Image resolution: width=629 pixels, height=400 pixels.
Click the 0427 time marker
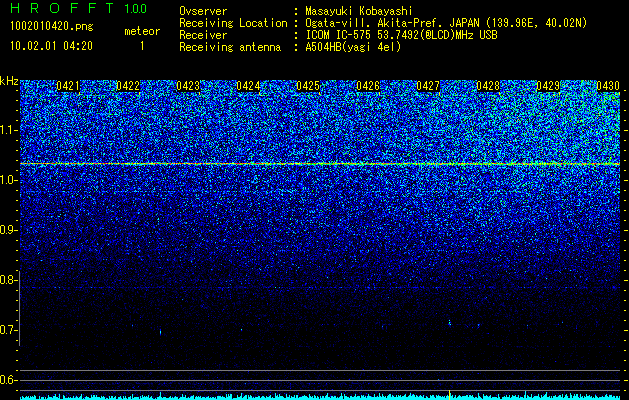(428, 86)
